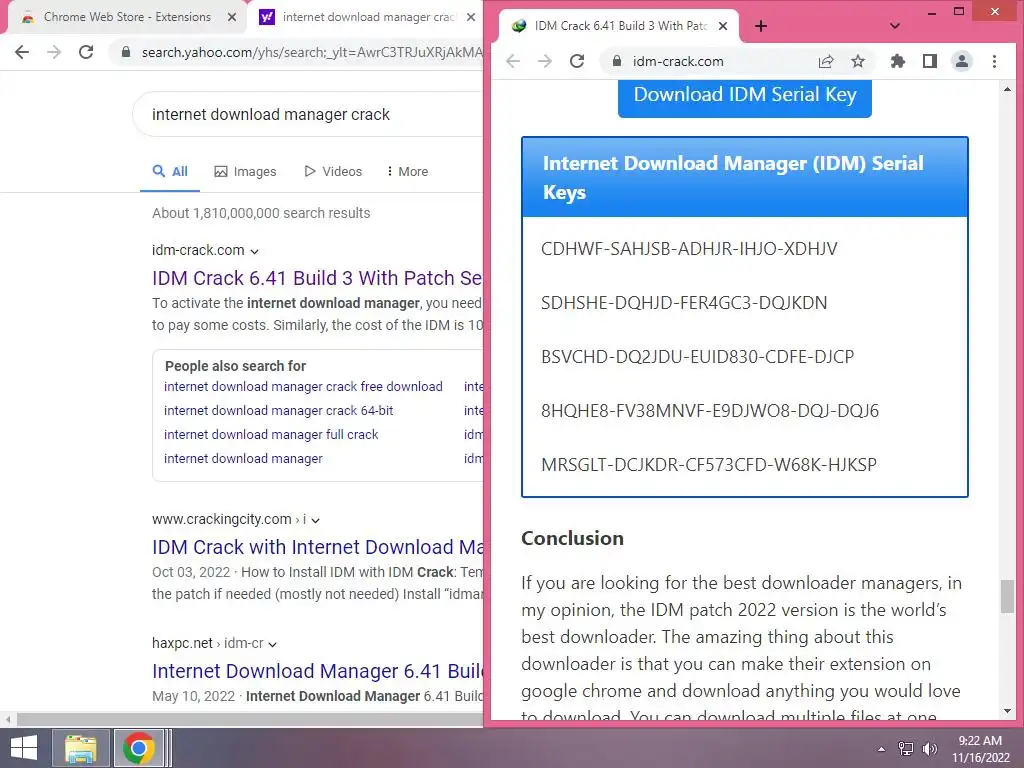The width and height of the screenshot is (1024, 768).
Task: Expand the www.crackingcity.com result chevron
Action: tap(315, 520)
